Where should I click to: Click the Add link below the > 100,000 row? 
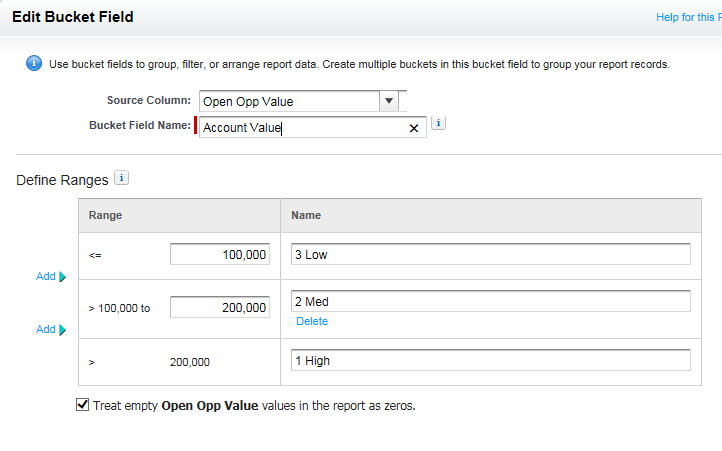point(45,329)
